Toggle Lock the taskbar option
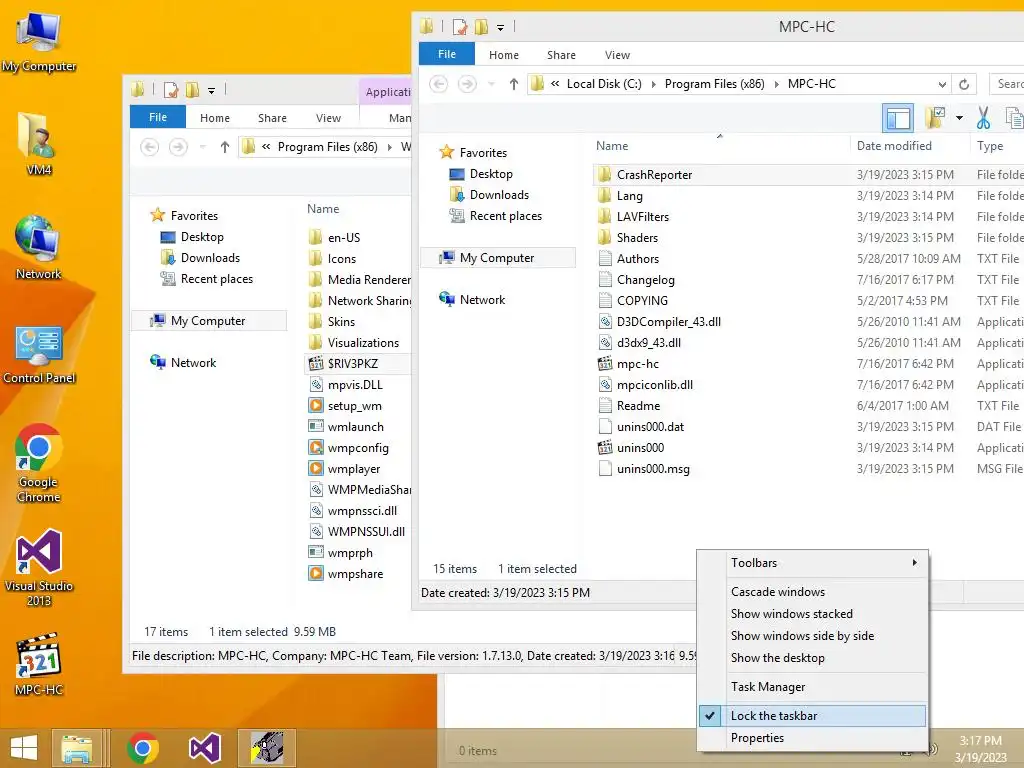This screenshot has width=1024, height=768. pos(812,716)
